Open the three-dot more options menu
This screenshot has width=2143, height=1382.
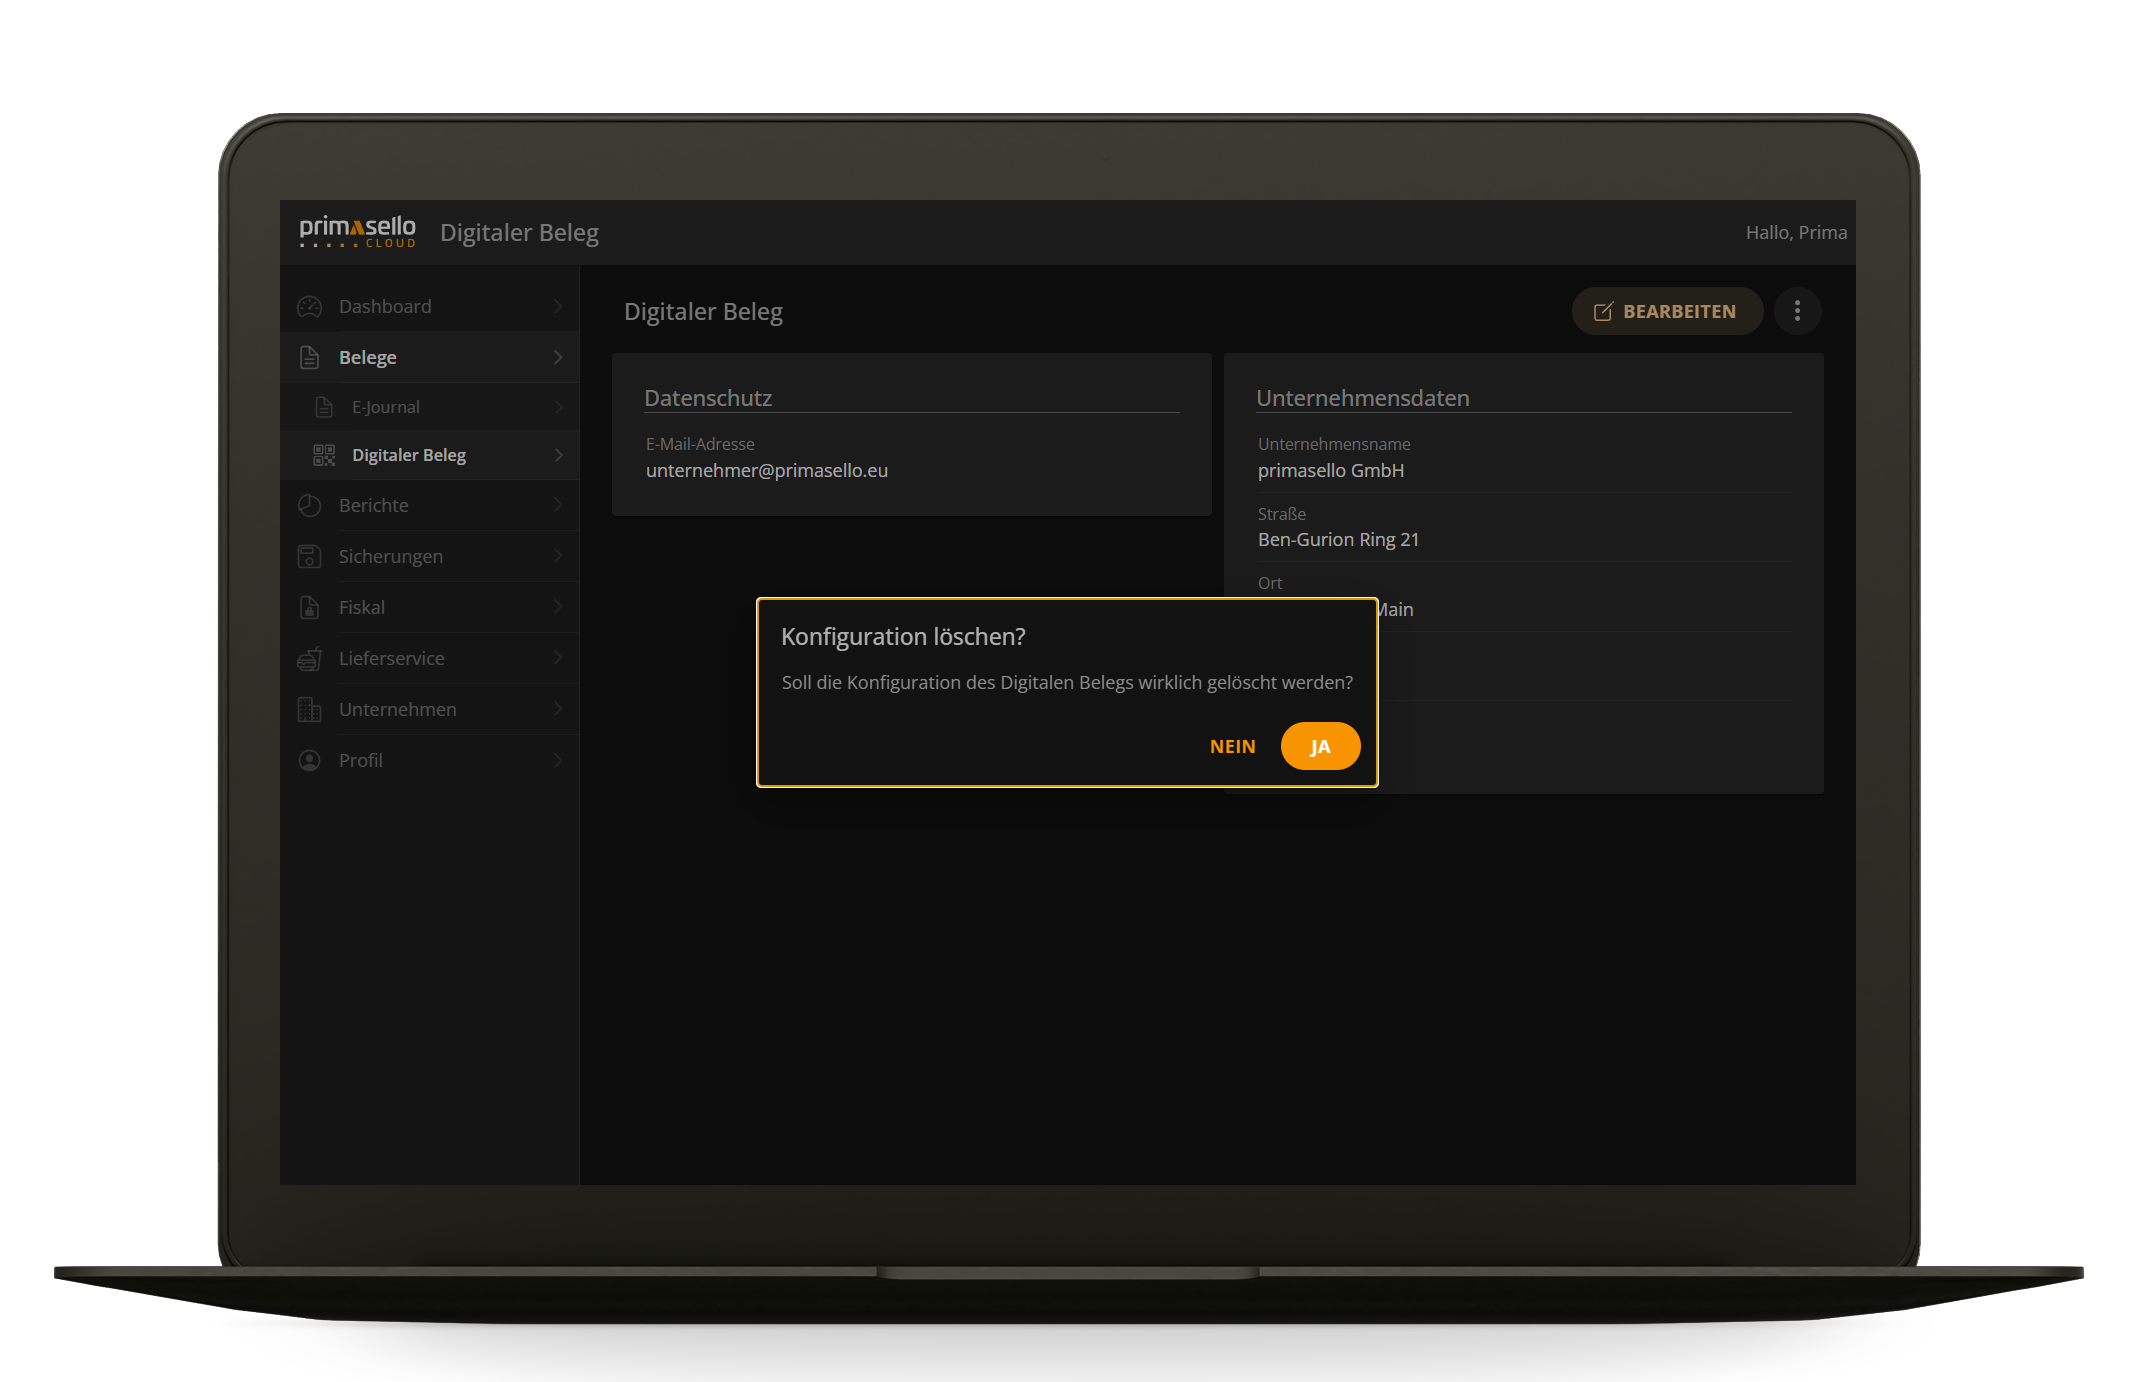[x=1797, y=311]
